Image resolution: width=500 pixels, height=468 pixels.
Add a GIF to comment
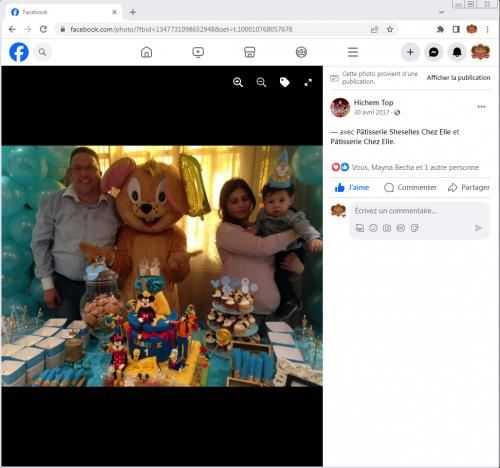401,228
